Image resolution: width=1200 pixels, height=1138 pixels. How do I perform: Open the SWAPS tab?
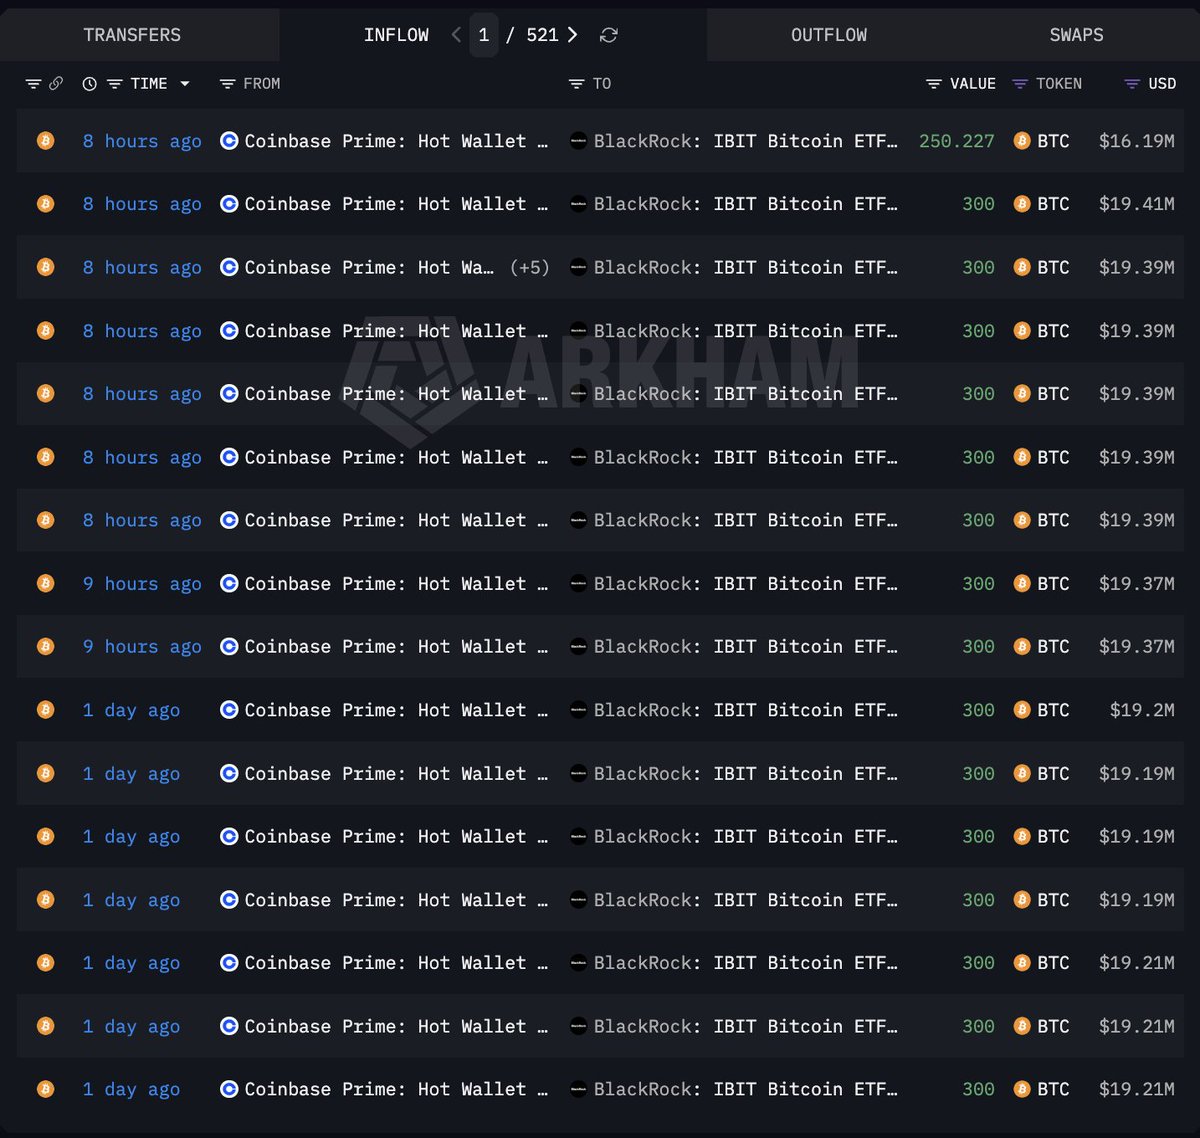(1076, 35)
